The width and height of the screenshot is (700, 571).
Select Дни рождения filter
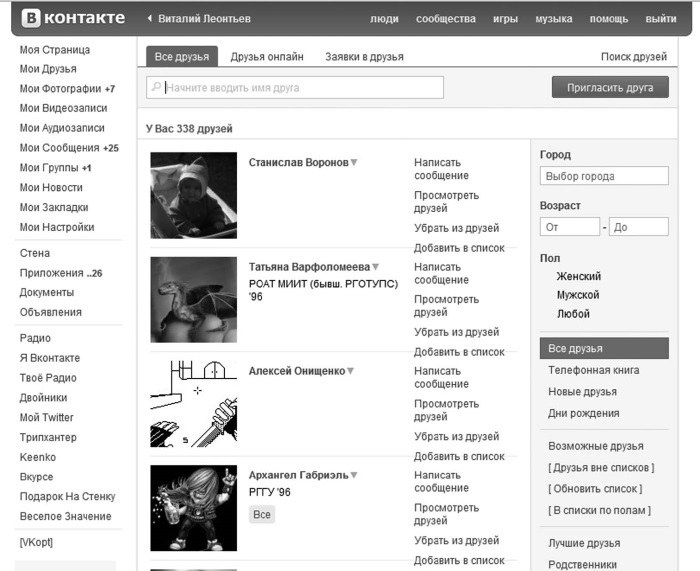click(583, 413)
